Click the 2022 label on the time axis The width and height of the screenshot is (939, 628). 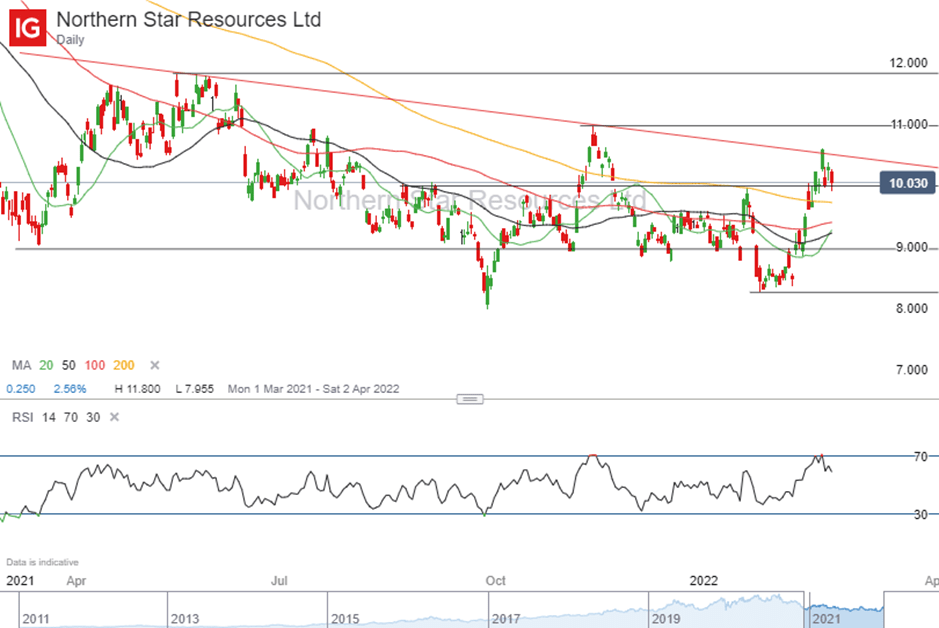pos(704,581)
